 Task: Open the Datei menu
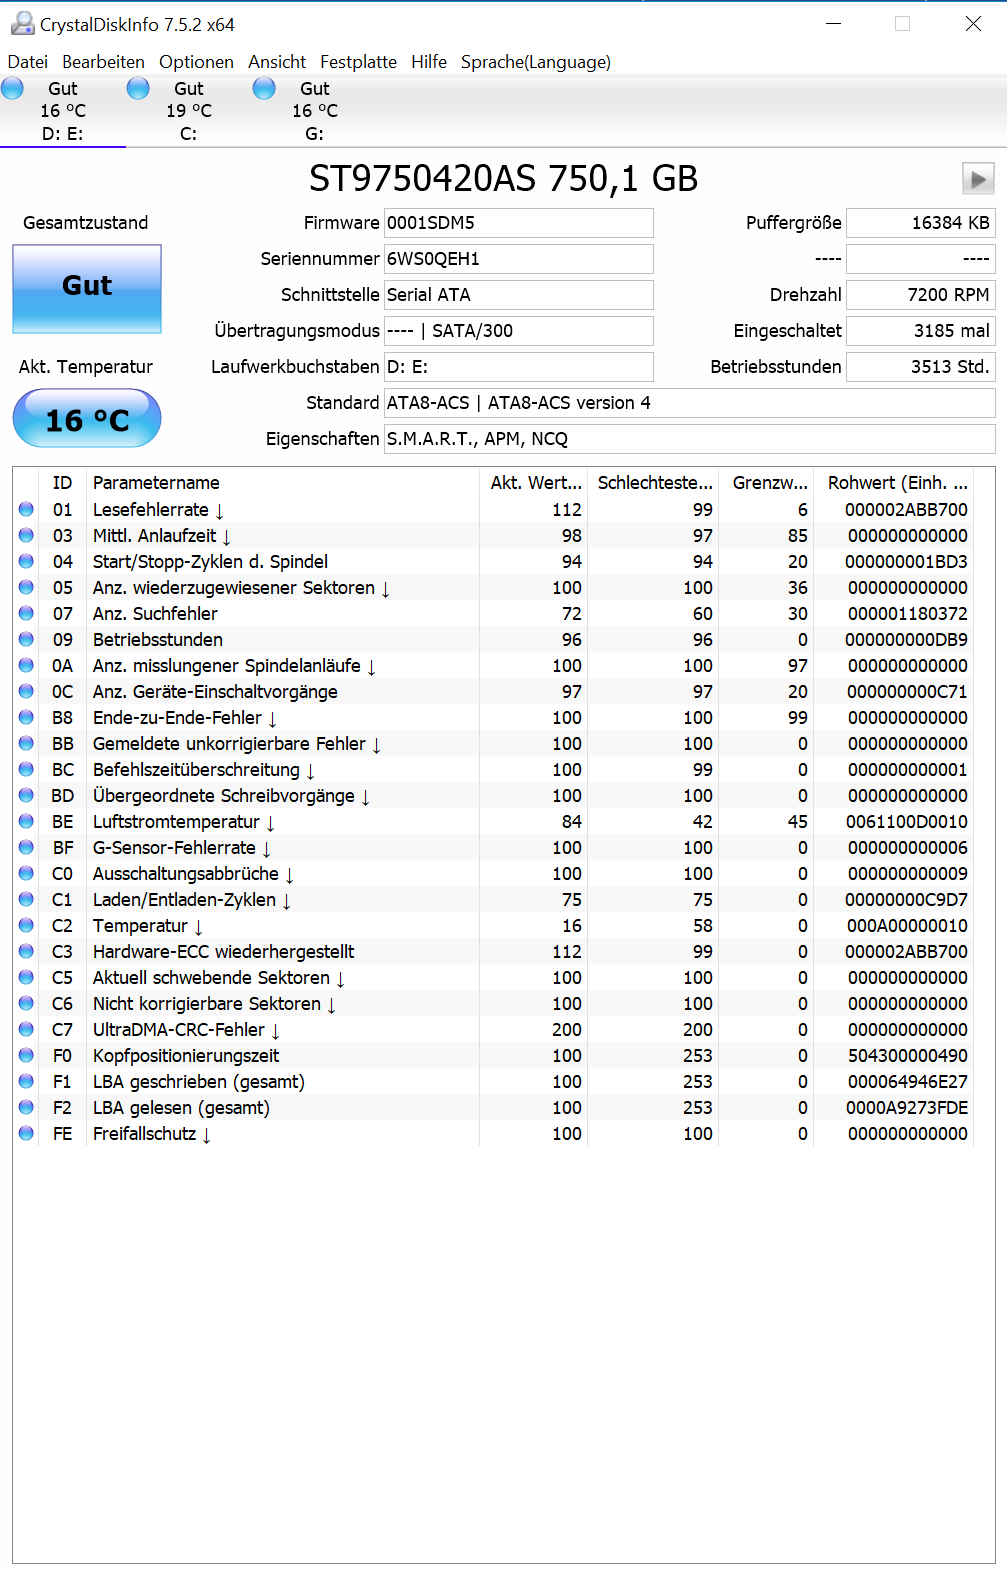coord(28,62)
